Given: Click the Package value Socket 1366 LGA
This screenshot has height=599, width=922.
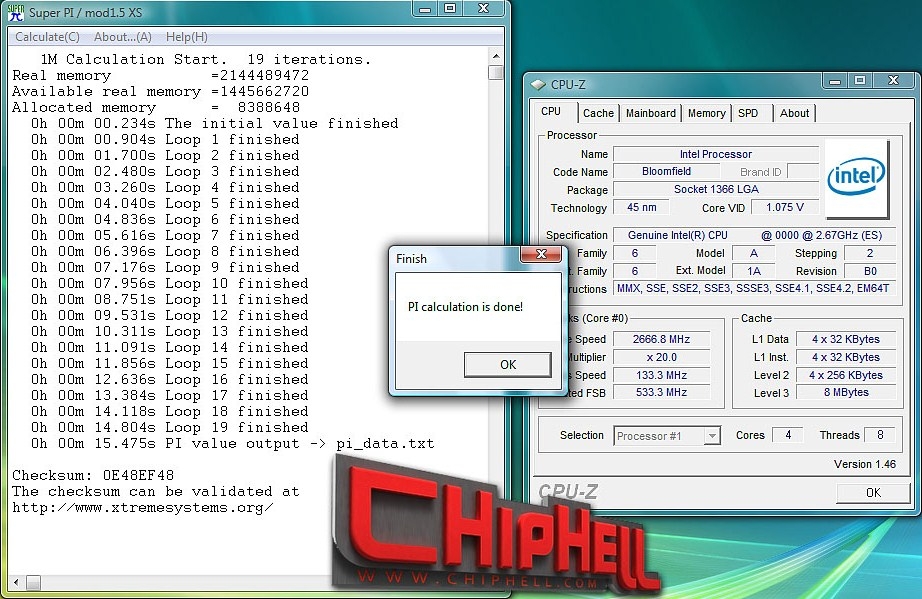Looking at the screenshot, I should pyautogui.click(x=716, y=189).
